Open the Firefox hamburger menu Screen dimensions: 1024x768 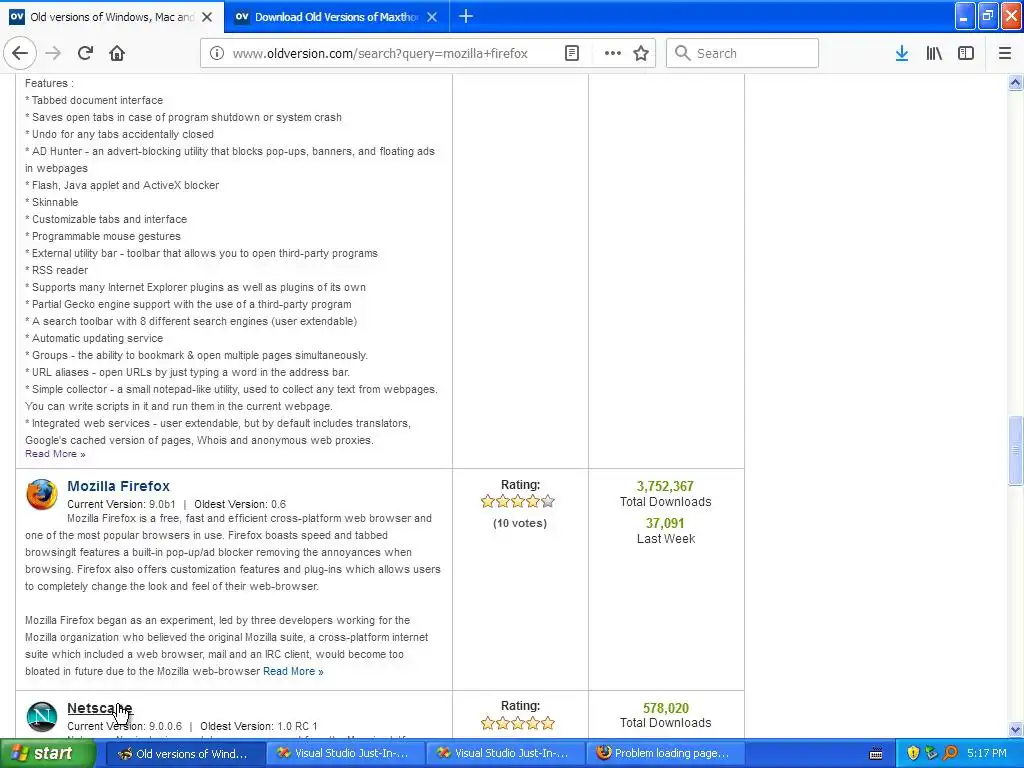tap(1004, 53)
